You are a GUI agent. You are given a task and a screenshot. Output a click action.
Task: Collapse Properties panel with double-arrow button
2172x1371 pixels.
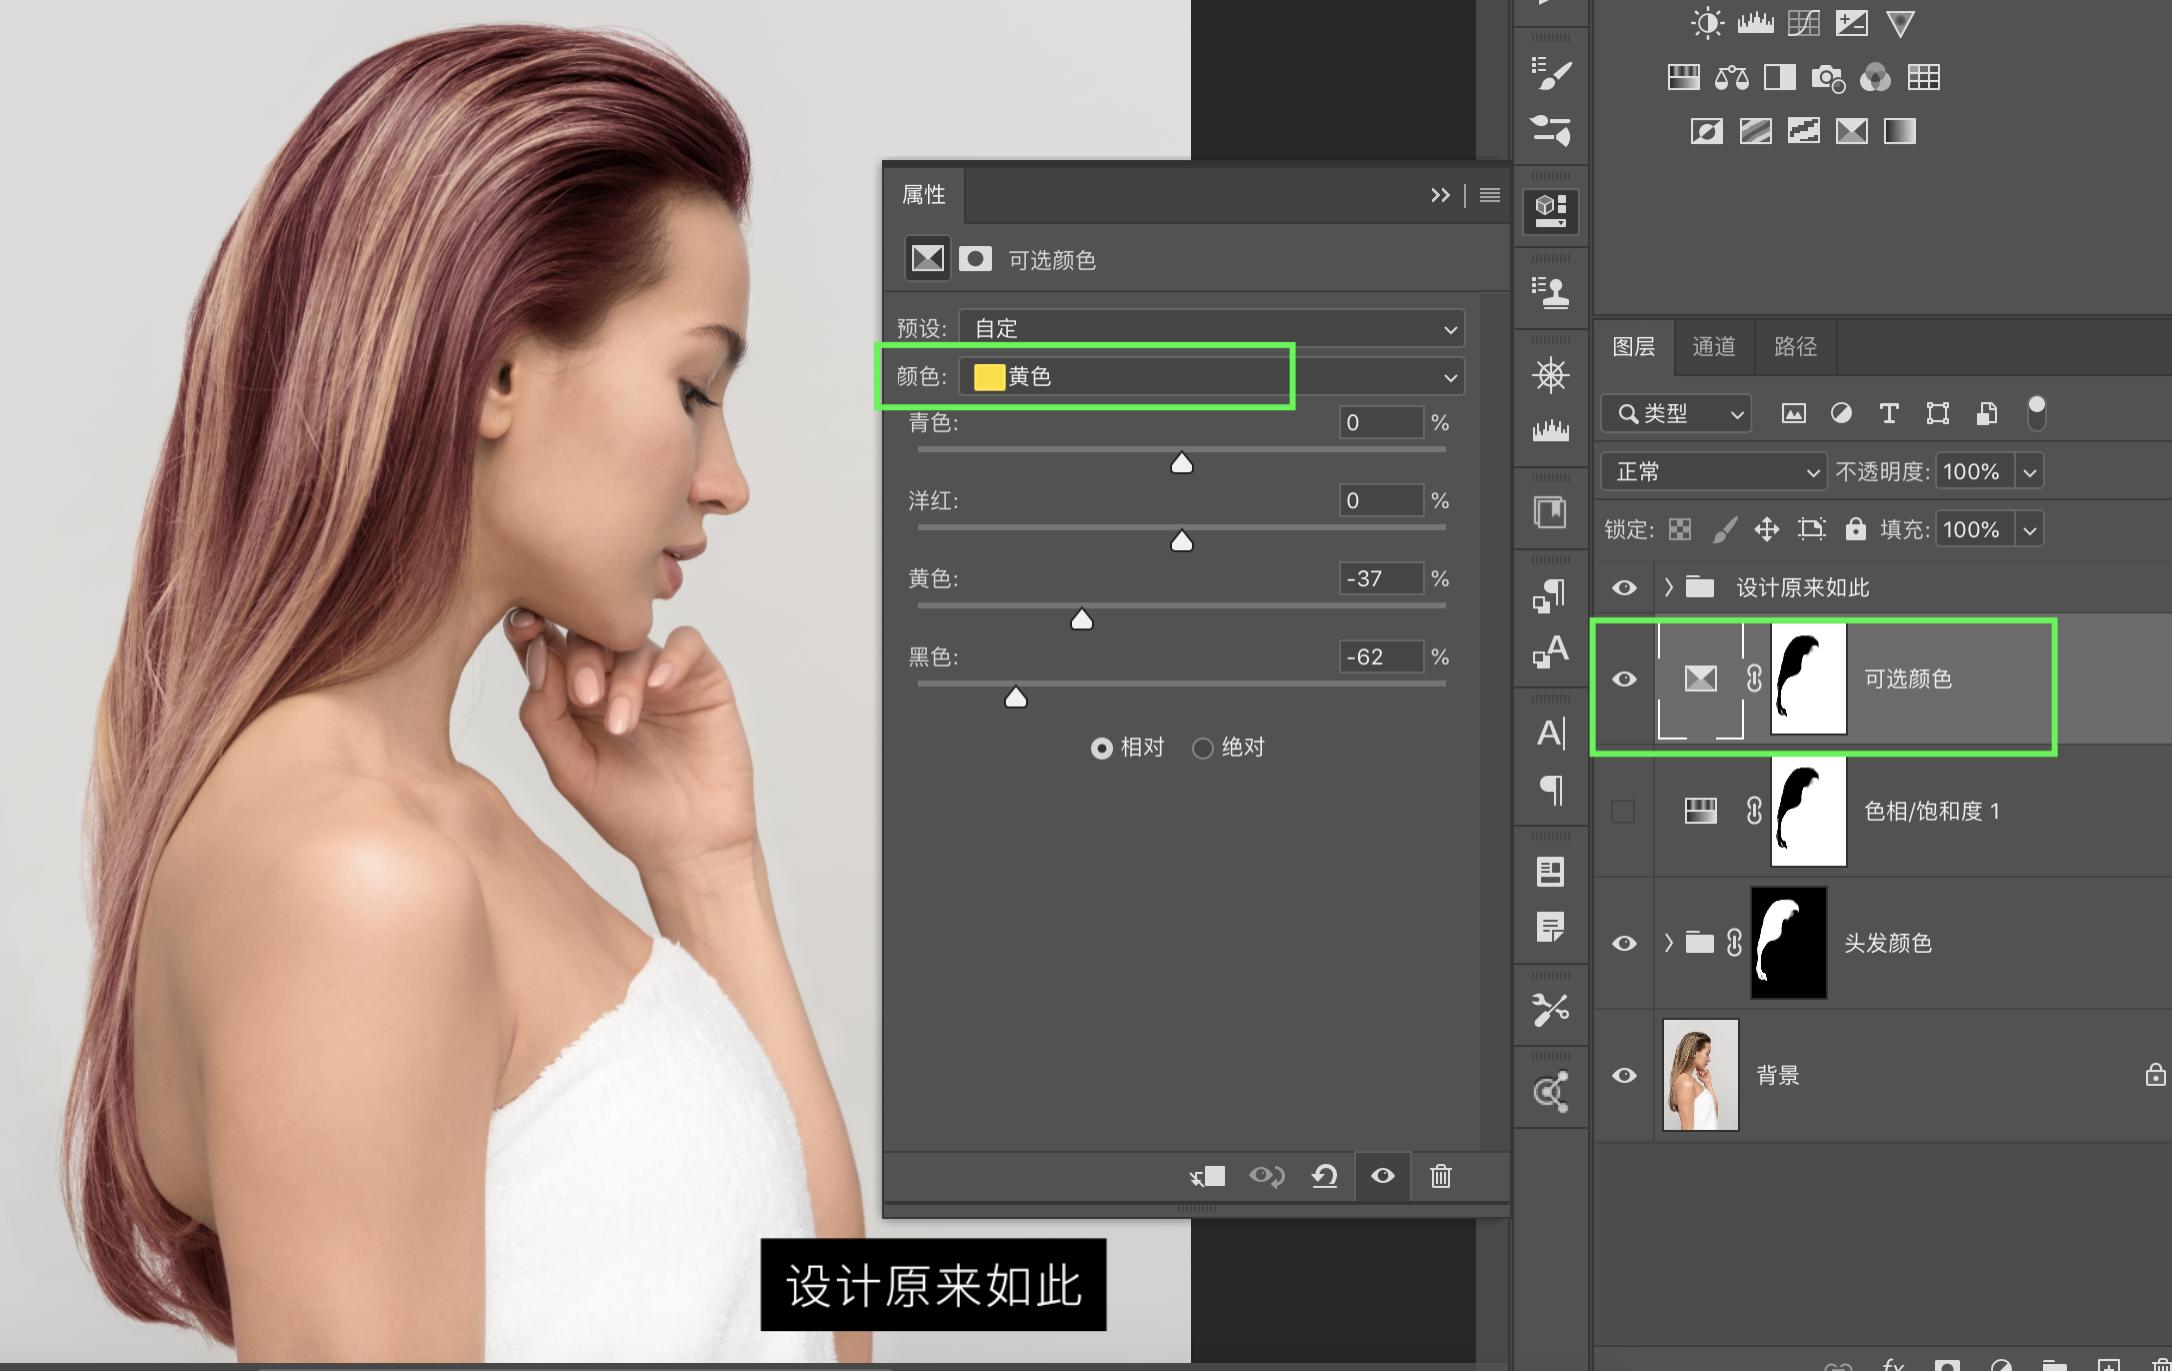click(1439, 195)
